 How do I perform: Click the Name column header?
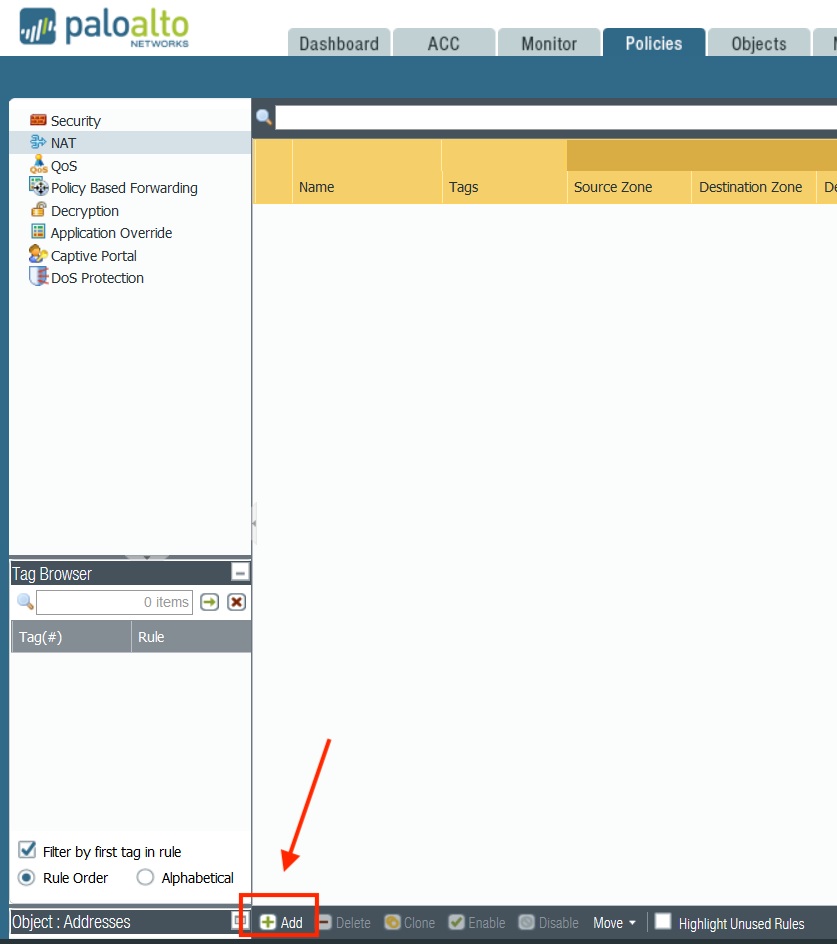(317, 187)
